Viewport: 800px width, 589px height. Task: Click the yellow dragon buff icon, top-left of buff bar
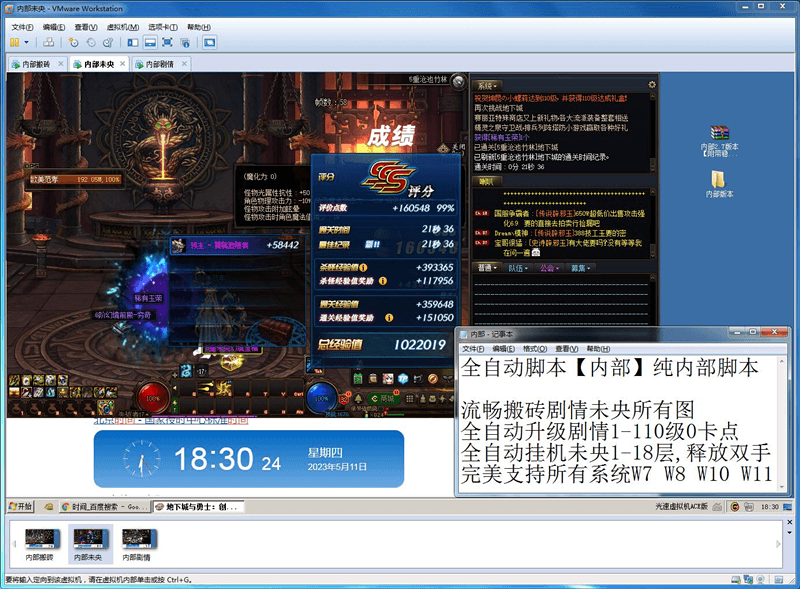14,380
